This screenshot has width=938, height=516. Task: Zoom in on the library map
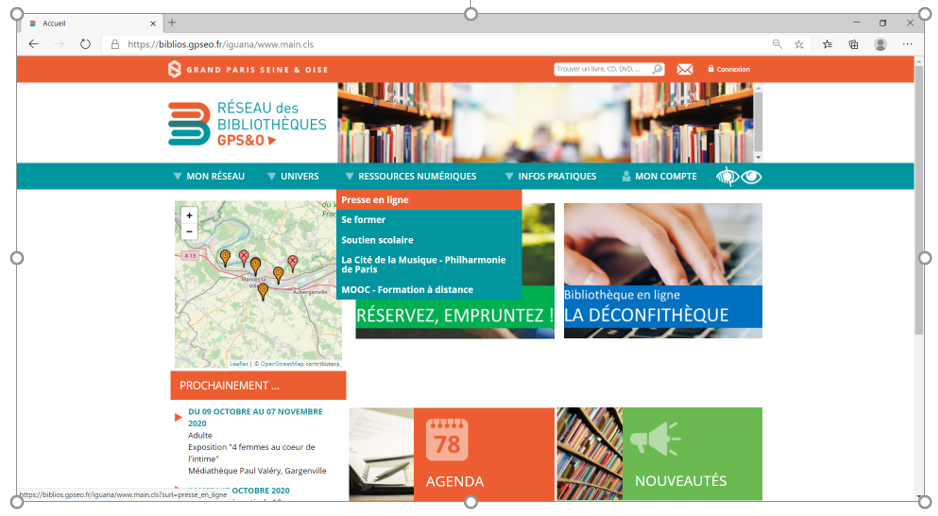click(189, 215)
